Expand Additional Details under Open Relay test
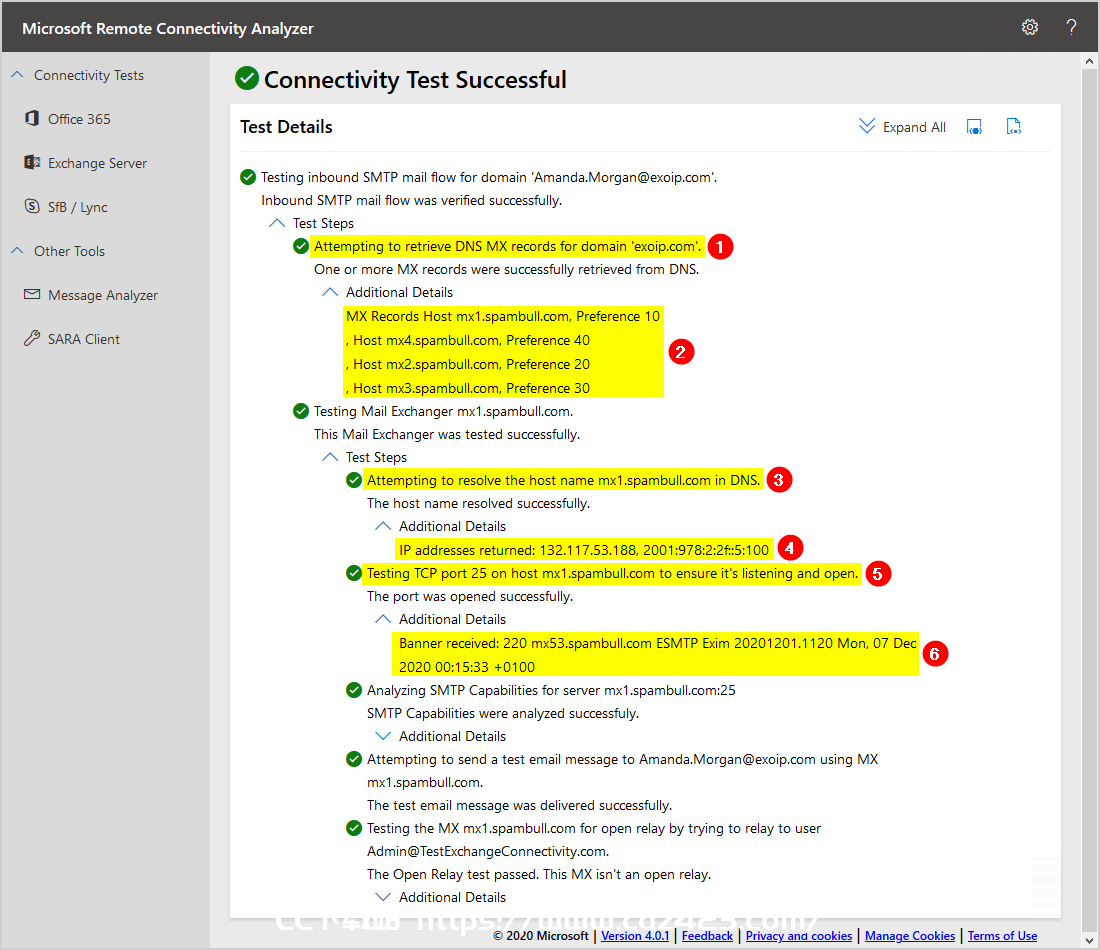The width and height of the screenshot is (1100, 950). pyautogui.click(x=383, y=897)
